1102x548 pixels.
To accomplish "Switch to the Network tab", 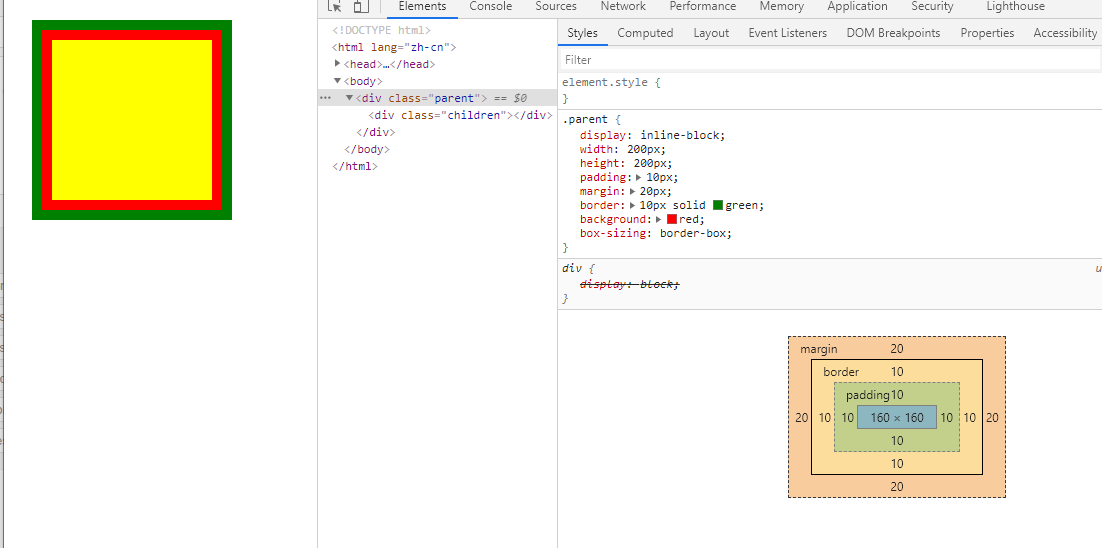I will [x=623, y=6].
